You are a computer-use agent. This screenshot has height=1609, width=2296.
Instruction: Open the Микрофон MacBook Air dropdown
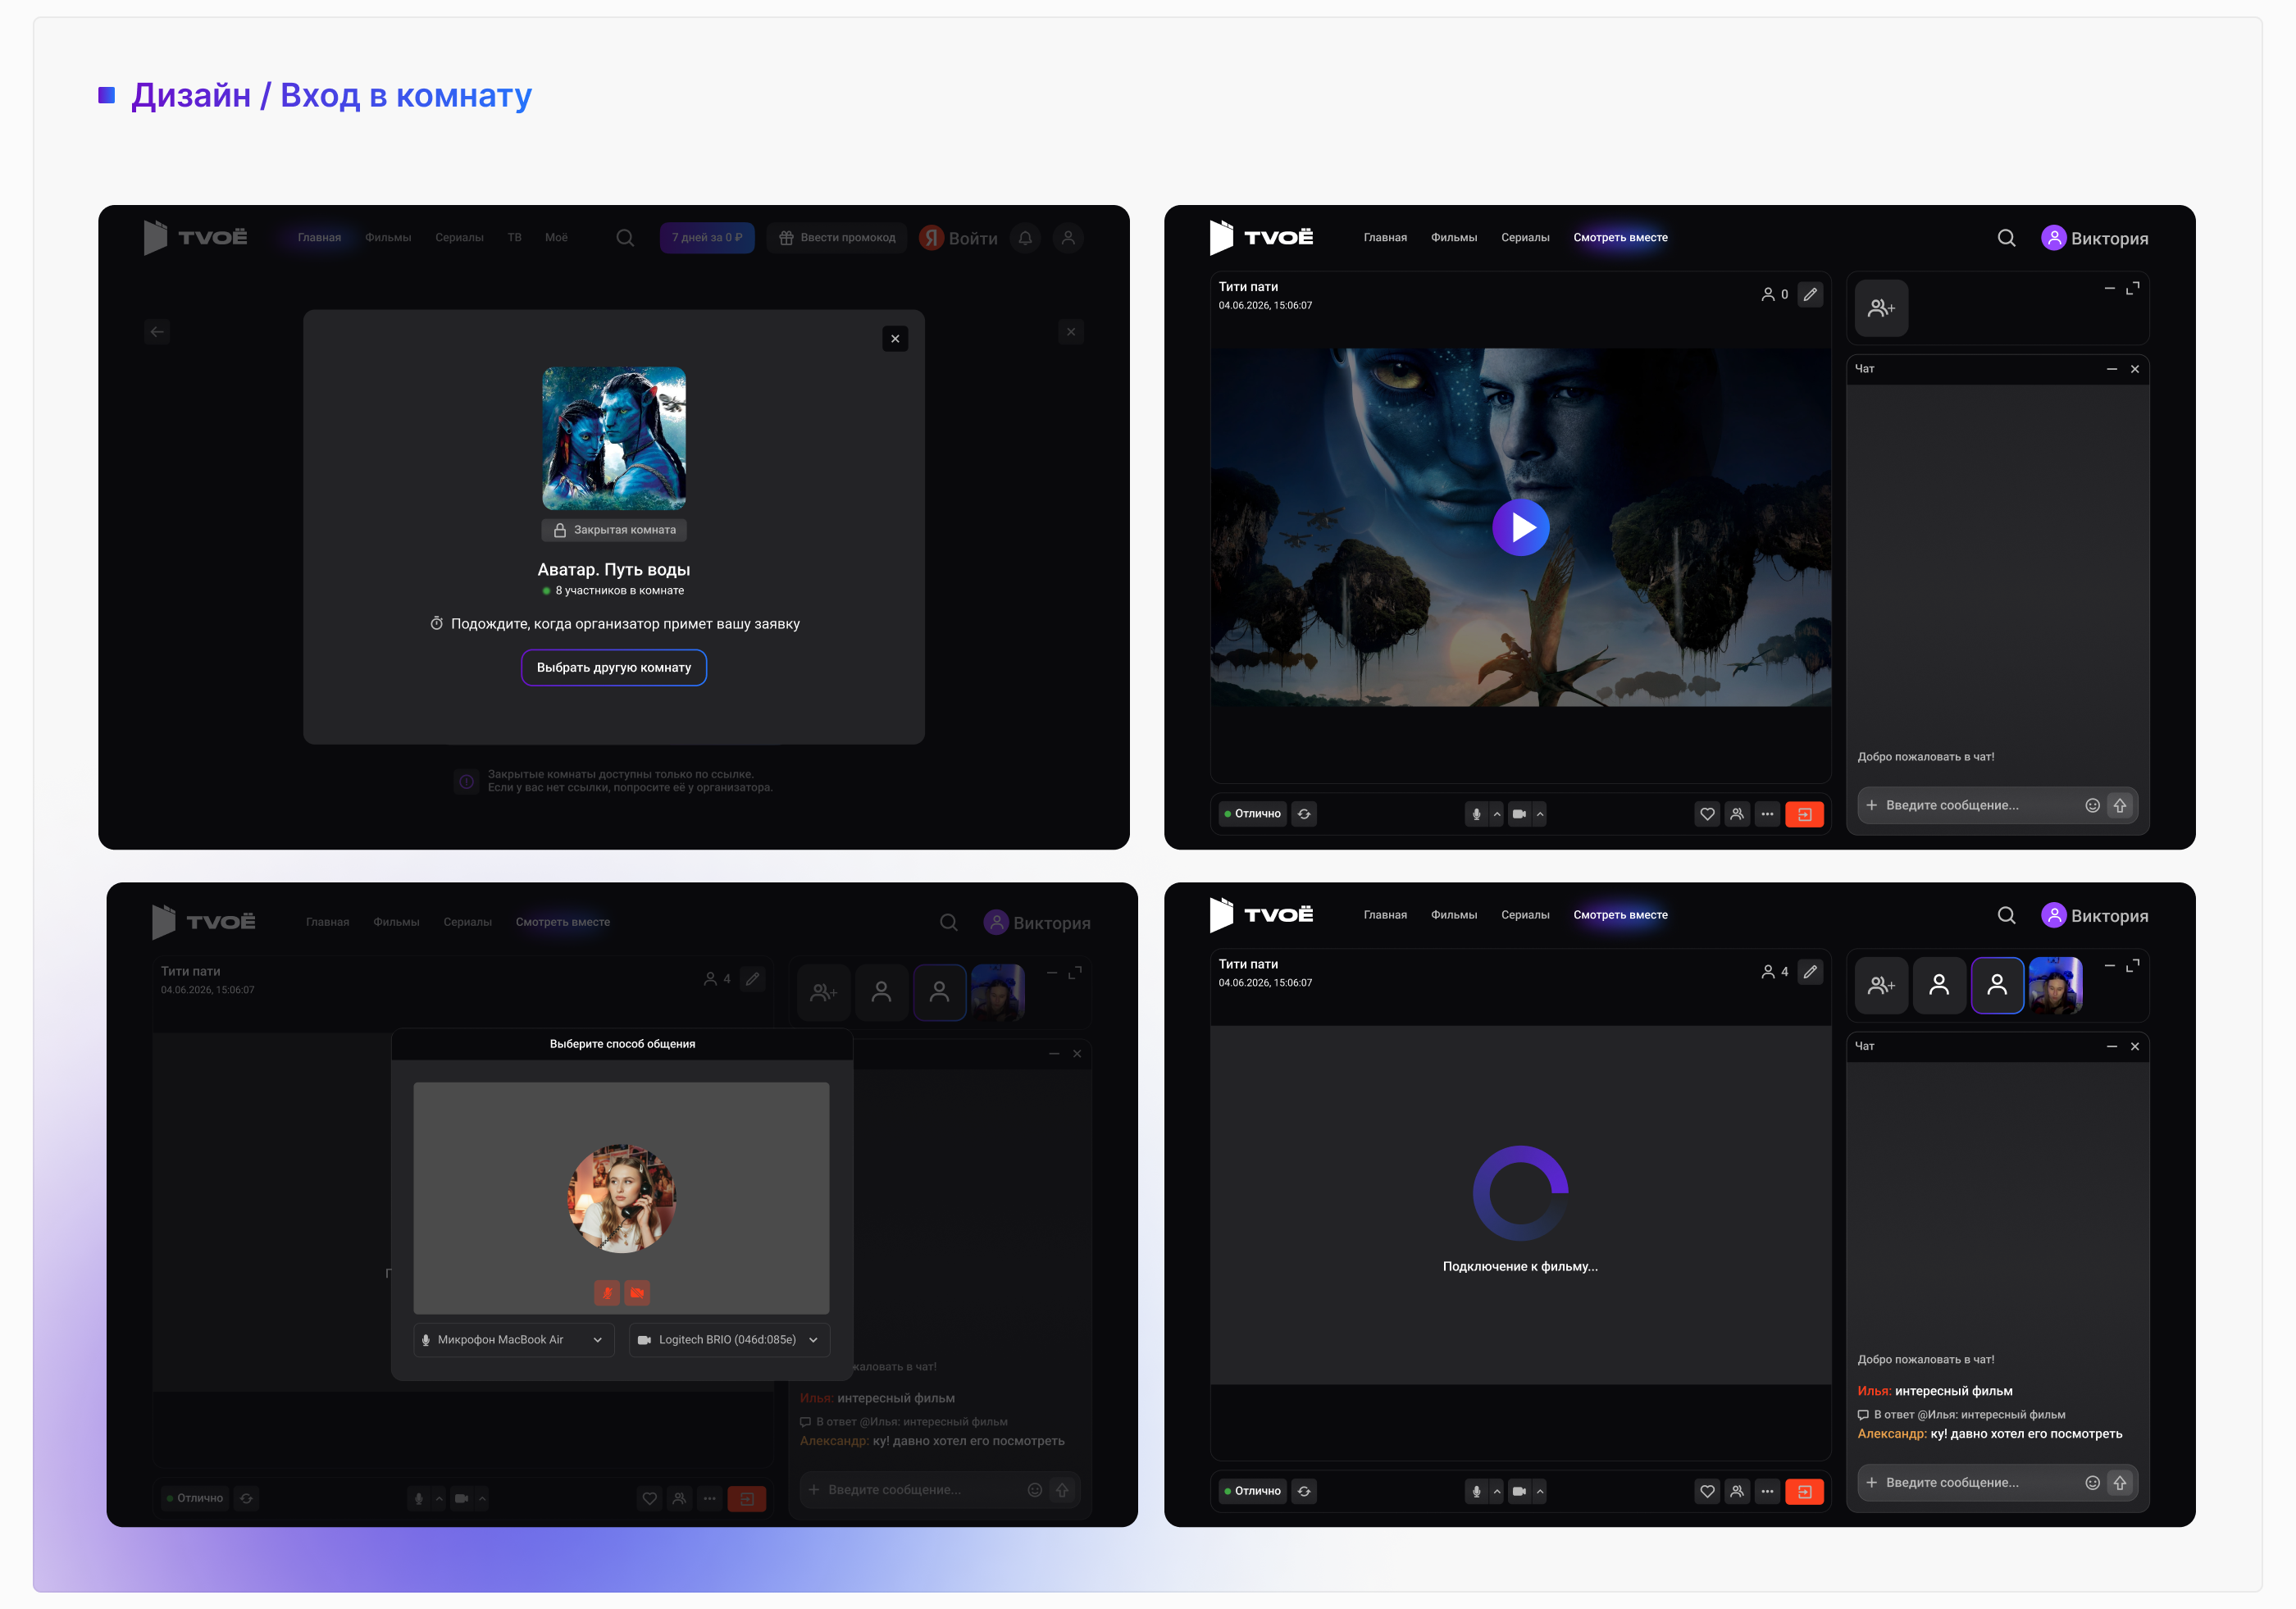[x=514, y=1340]
